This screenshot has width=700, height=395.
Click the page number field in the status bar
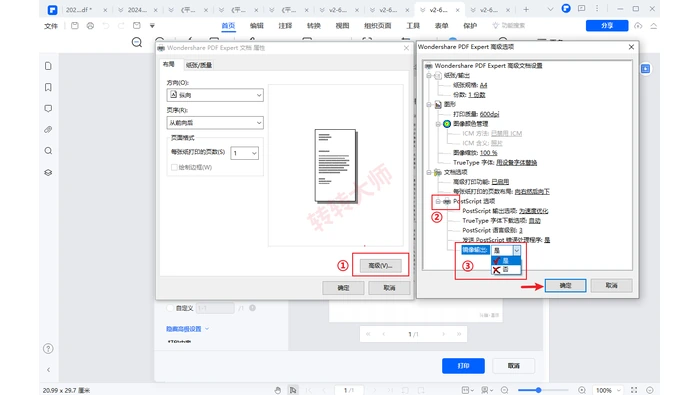[349, 390]
